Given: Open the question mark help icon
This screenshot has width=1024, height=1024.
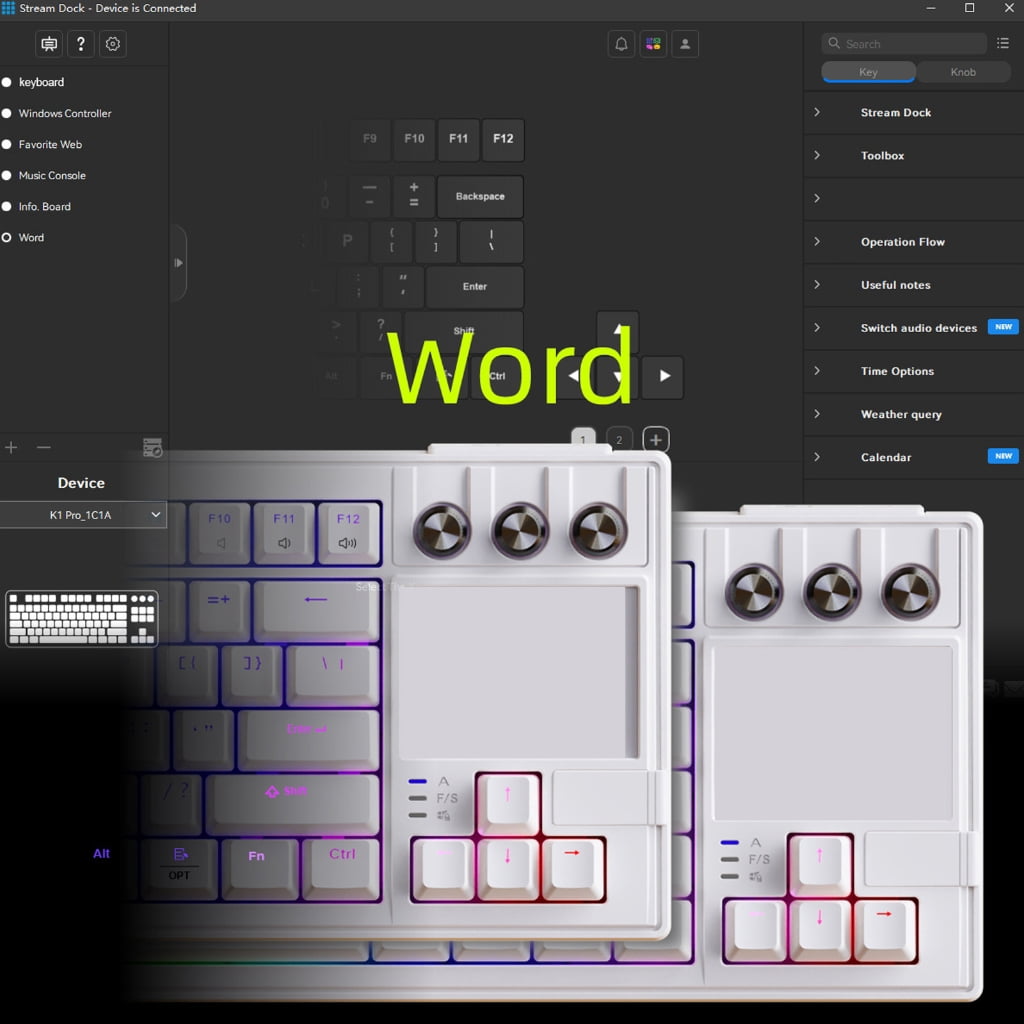Looking at the screenshot, I should [x=80, y=44].
